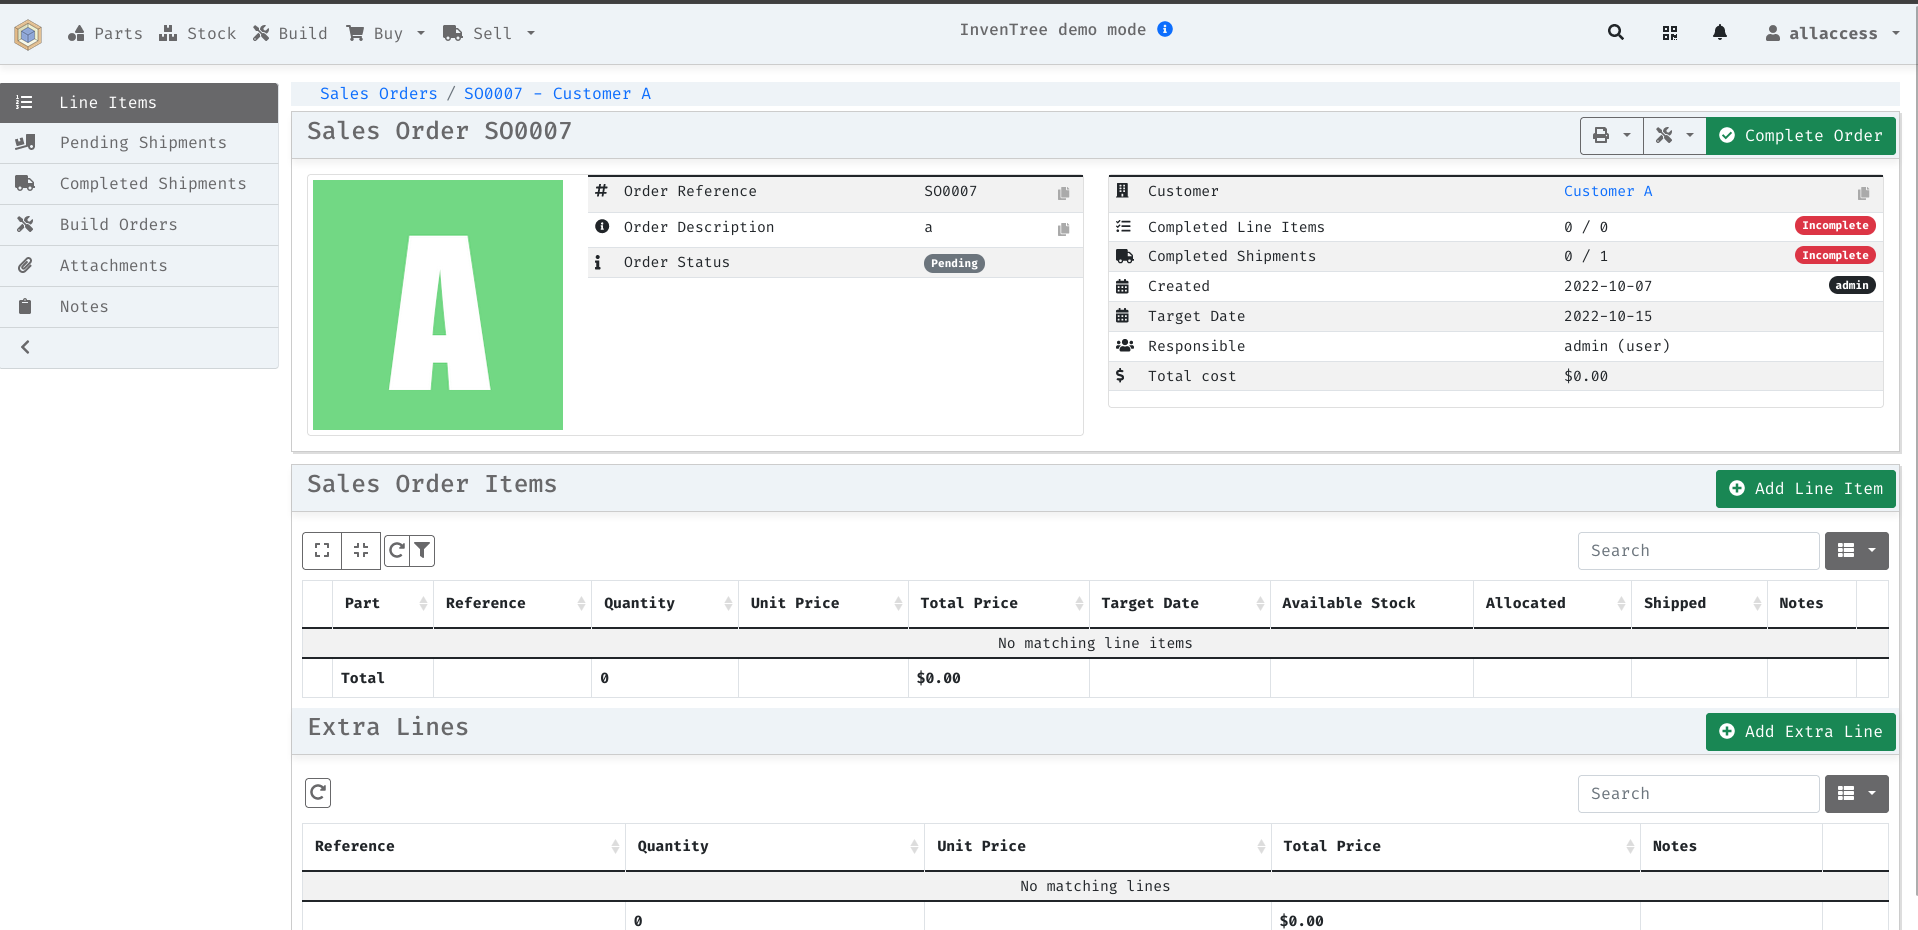Image resolution: width=1918 pixels, height=930 pixels.
Task: Reload the Sales Order Items table
Action: [397, 550]
